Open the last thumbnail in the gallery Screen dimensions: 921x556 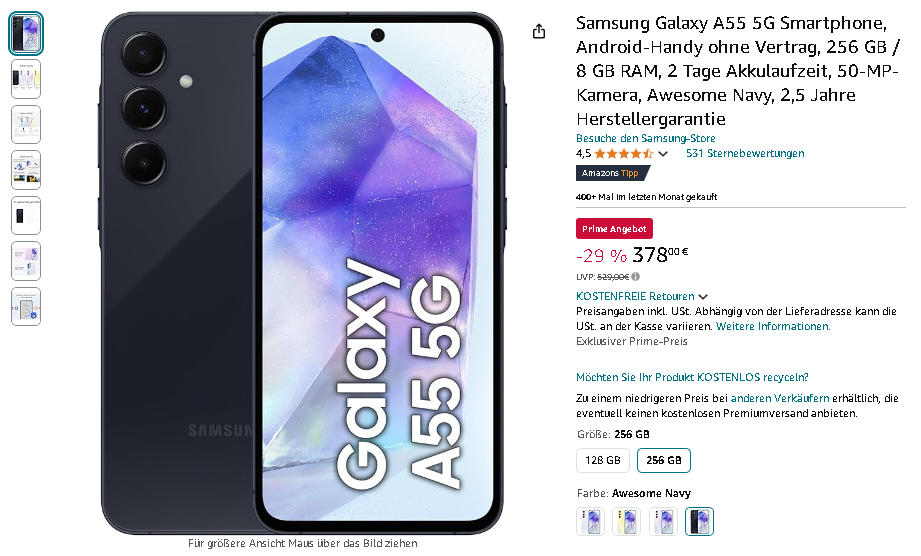point(26,306)
